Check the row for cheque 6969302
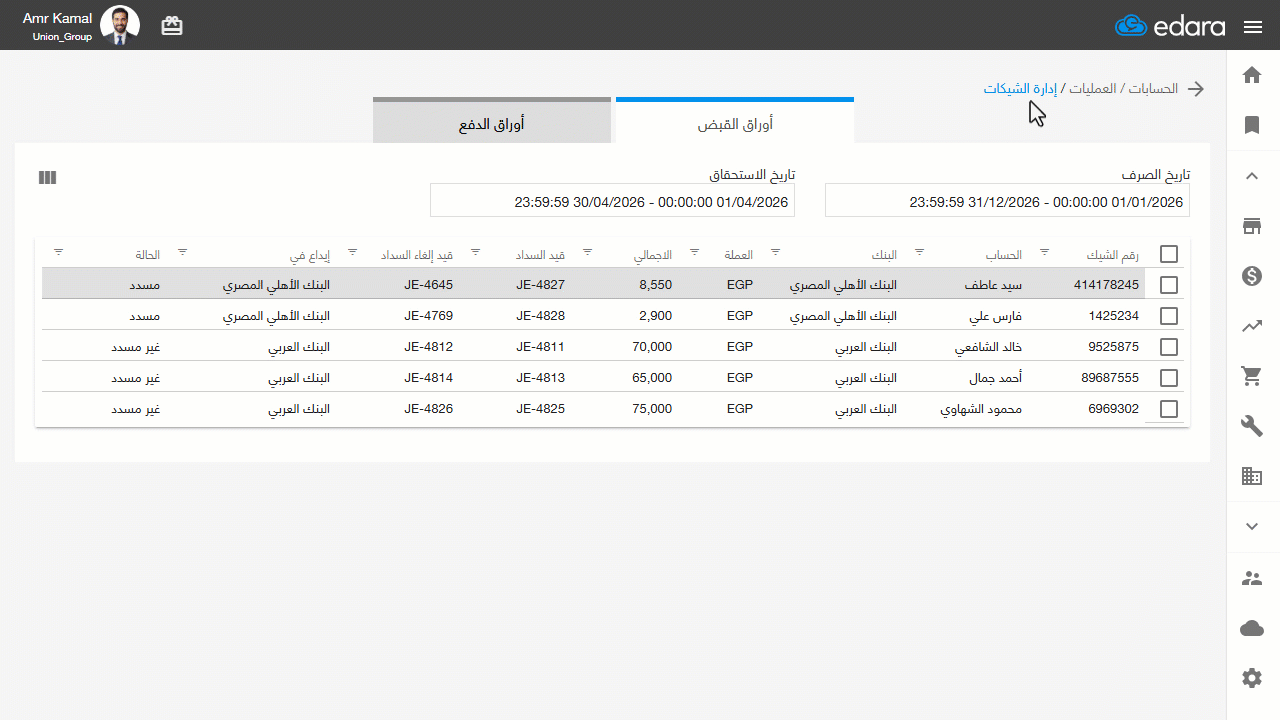This screenshot has height=720, width=1280. click(x=1169, y=409)
